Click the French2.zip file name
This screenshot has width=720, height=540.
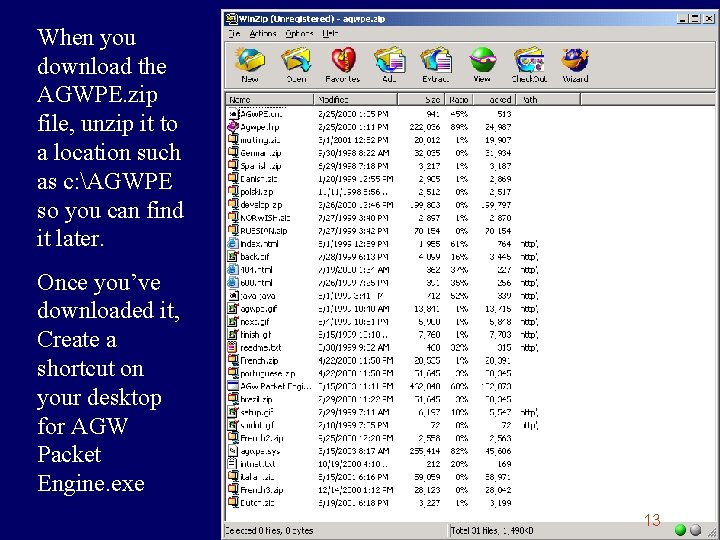262,438
